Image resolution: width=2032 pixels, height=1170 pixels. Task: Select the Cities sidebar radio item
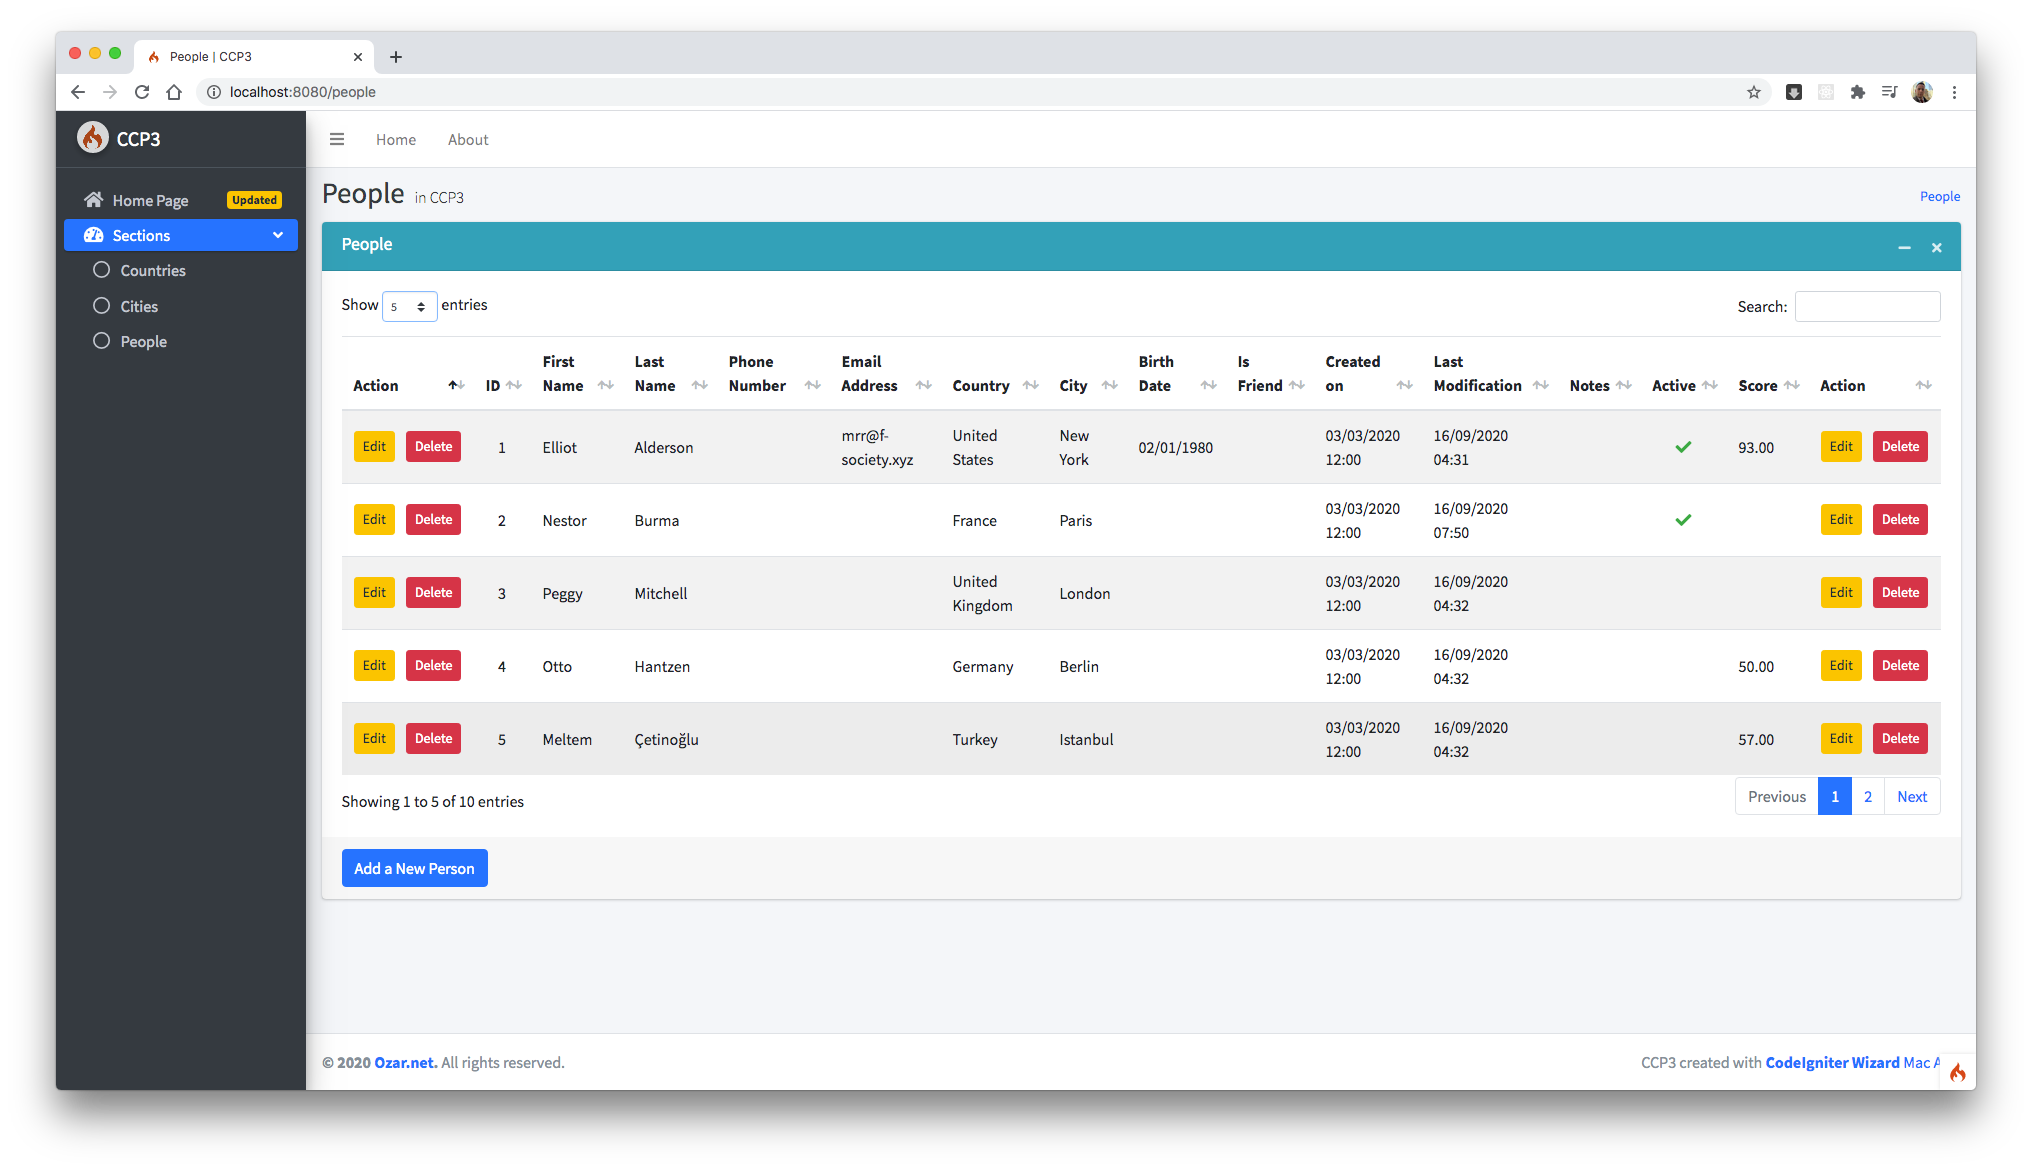(101, 306)
